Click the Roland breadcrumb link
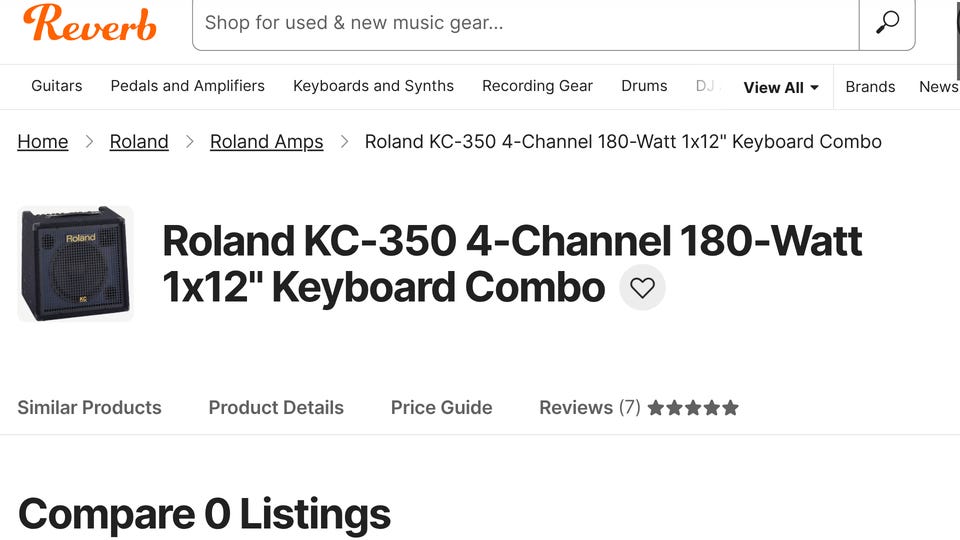The width and height of the screenshot is (960, 540). point(139,142)
